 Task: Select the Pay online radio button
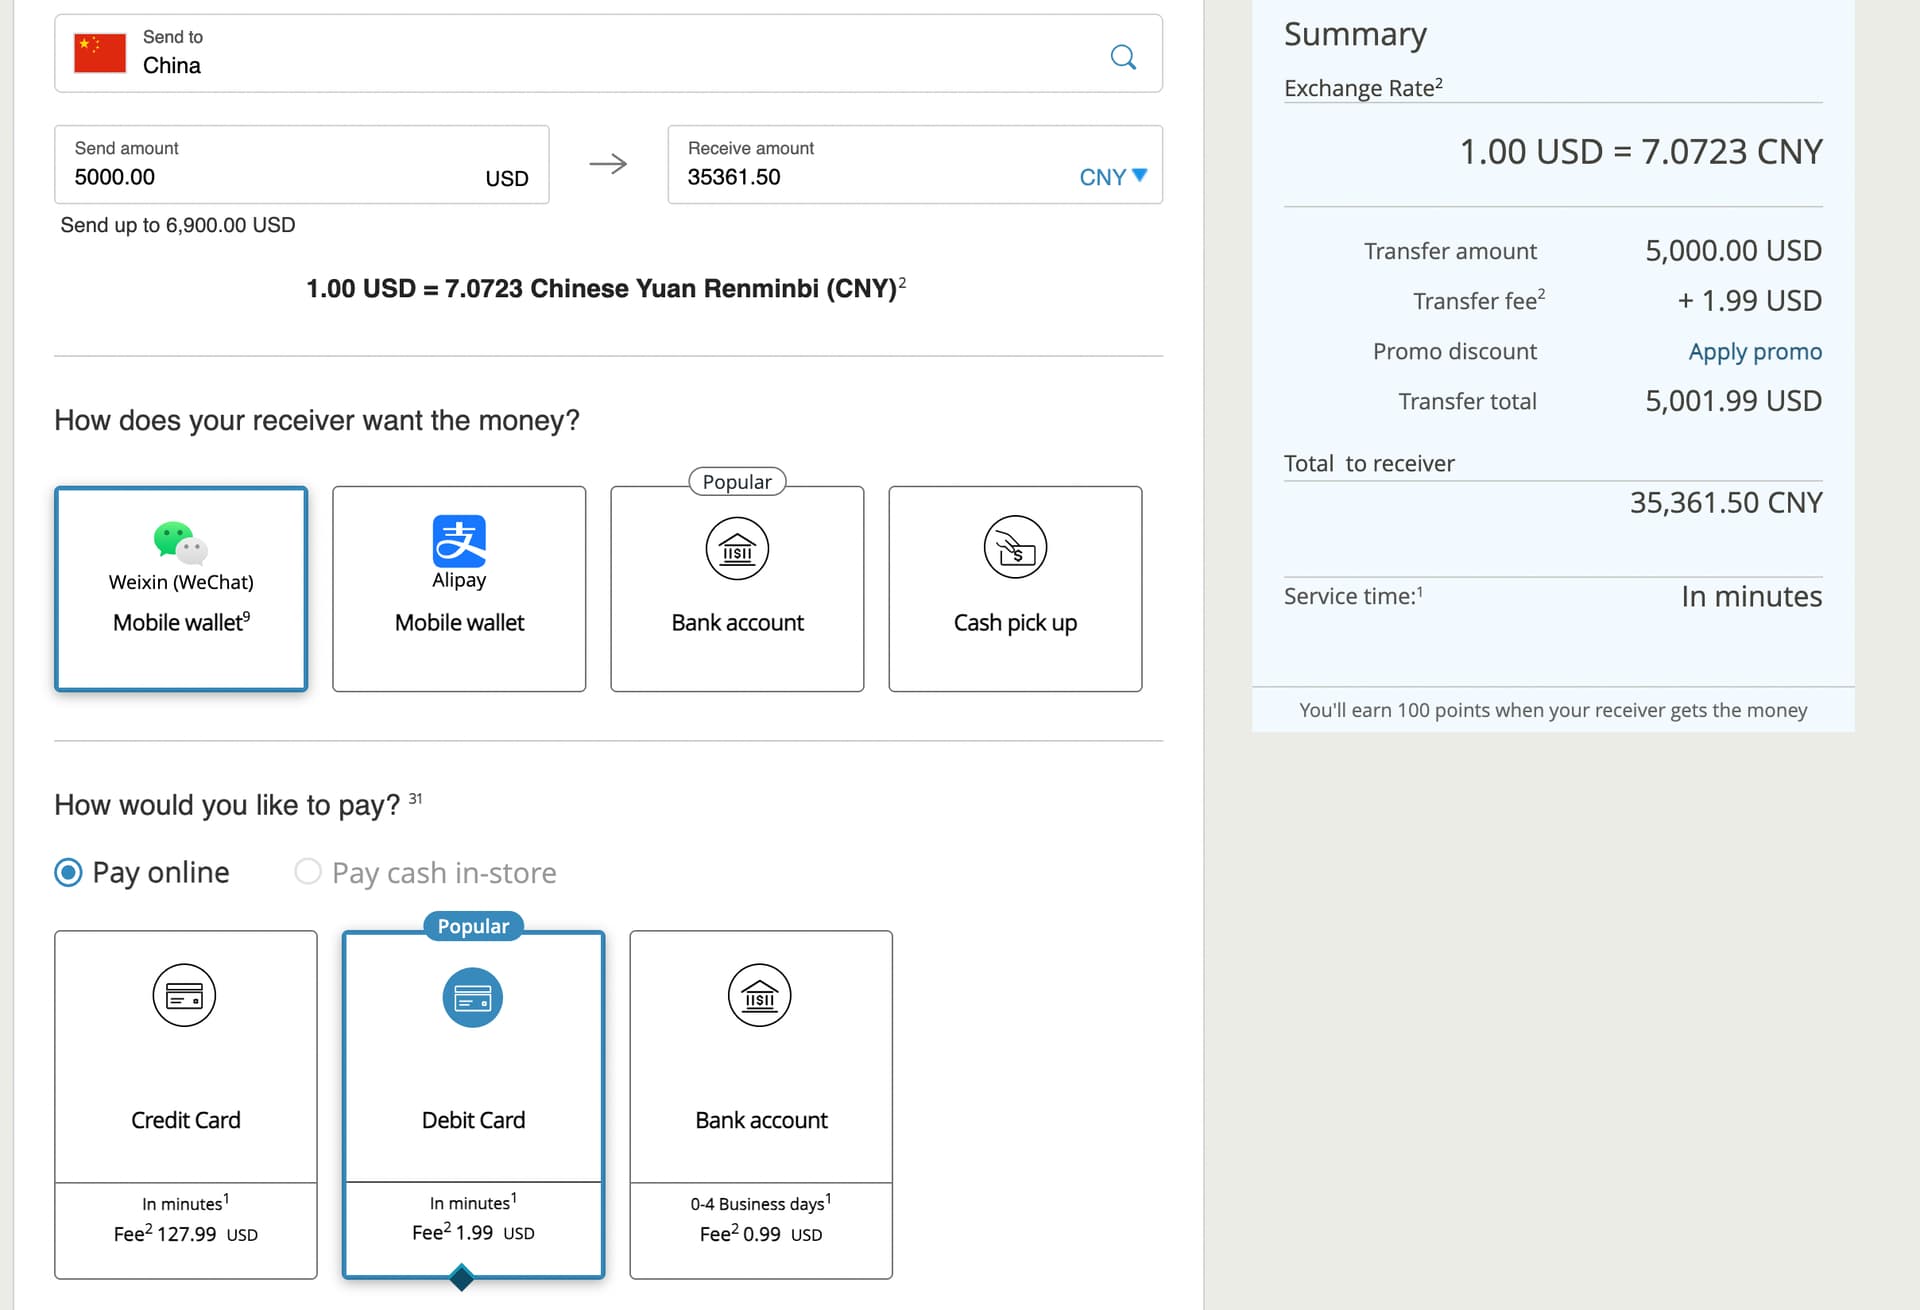(68, 872)
